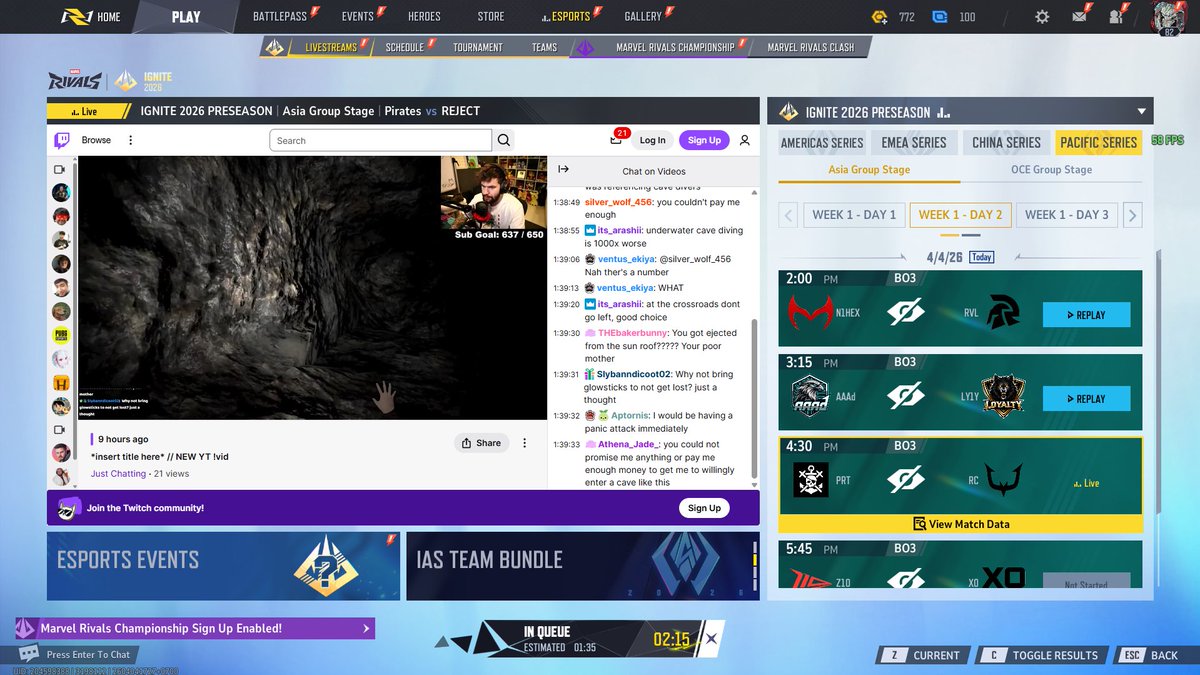Click the Twitch logo icon
The image size is (1200, 675).
coord(61,140)
